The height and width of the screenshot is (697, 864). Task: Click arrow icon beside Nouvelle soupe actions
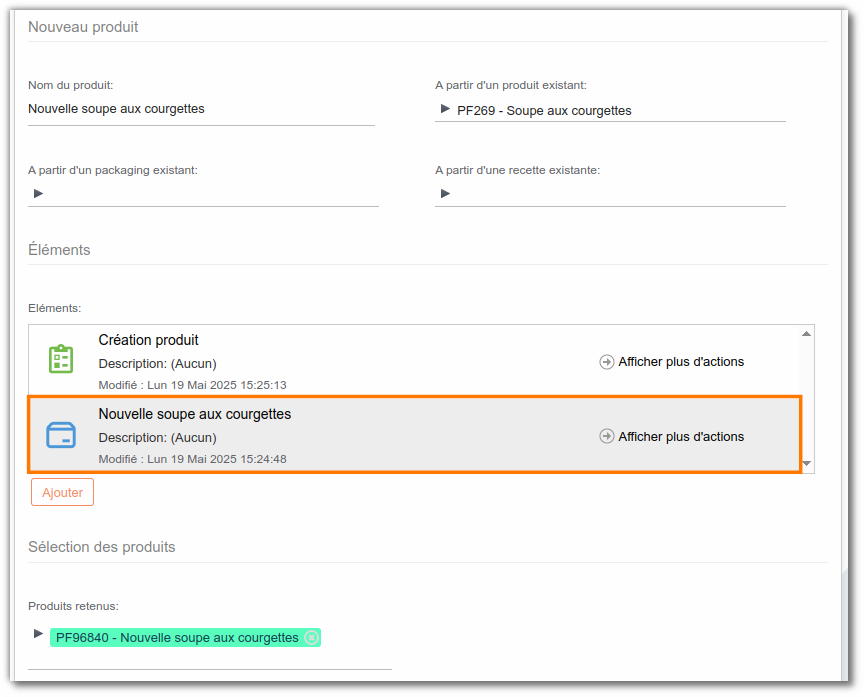607,436
